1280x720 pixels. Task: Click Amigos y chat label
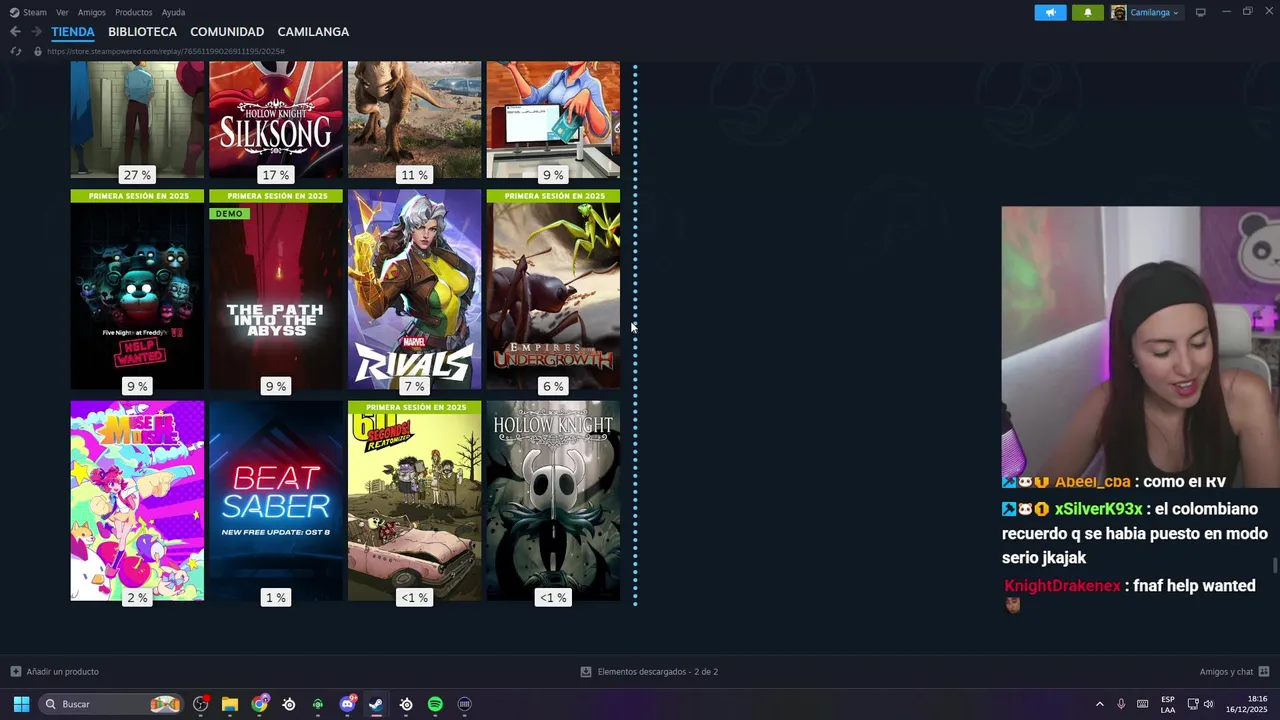[x=1226, y=672]
